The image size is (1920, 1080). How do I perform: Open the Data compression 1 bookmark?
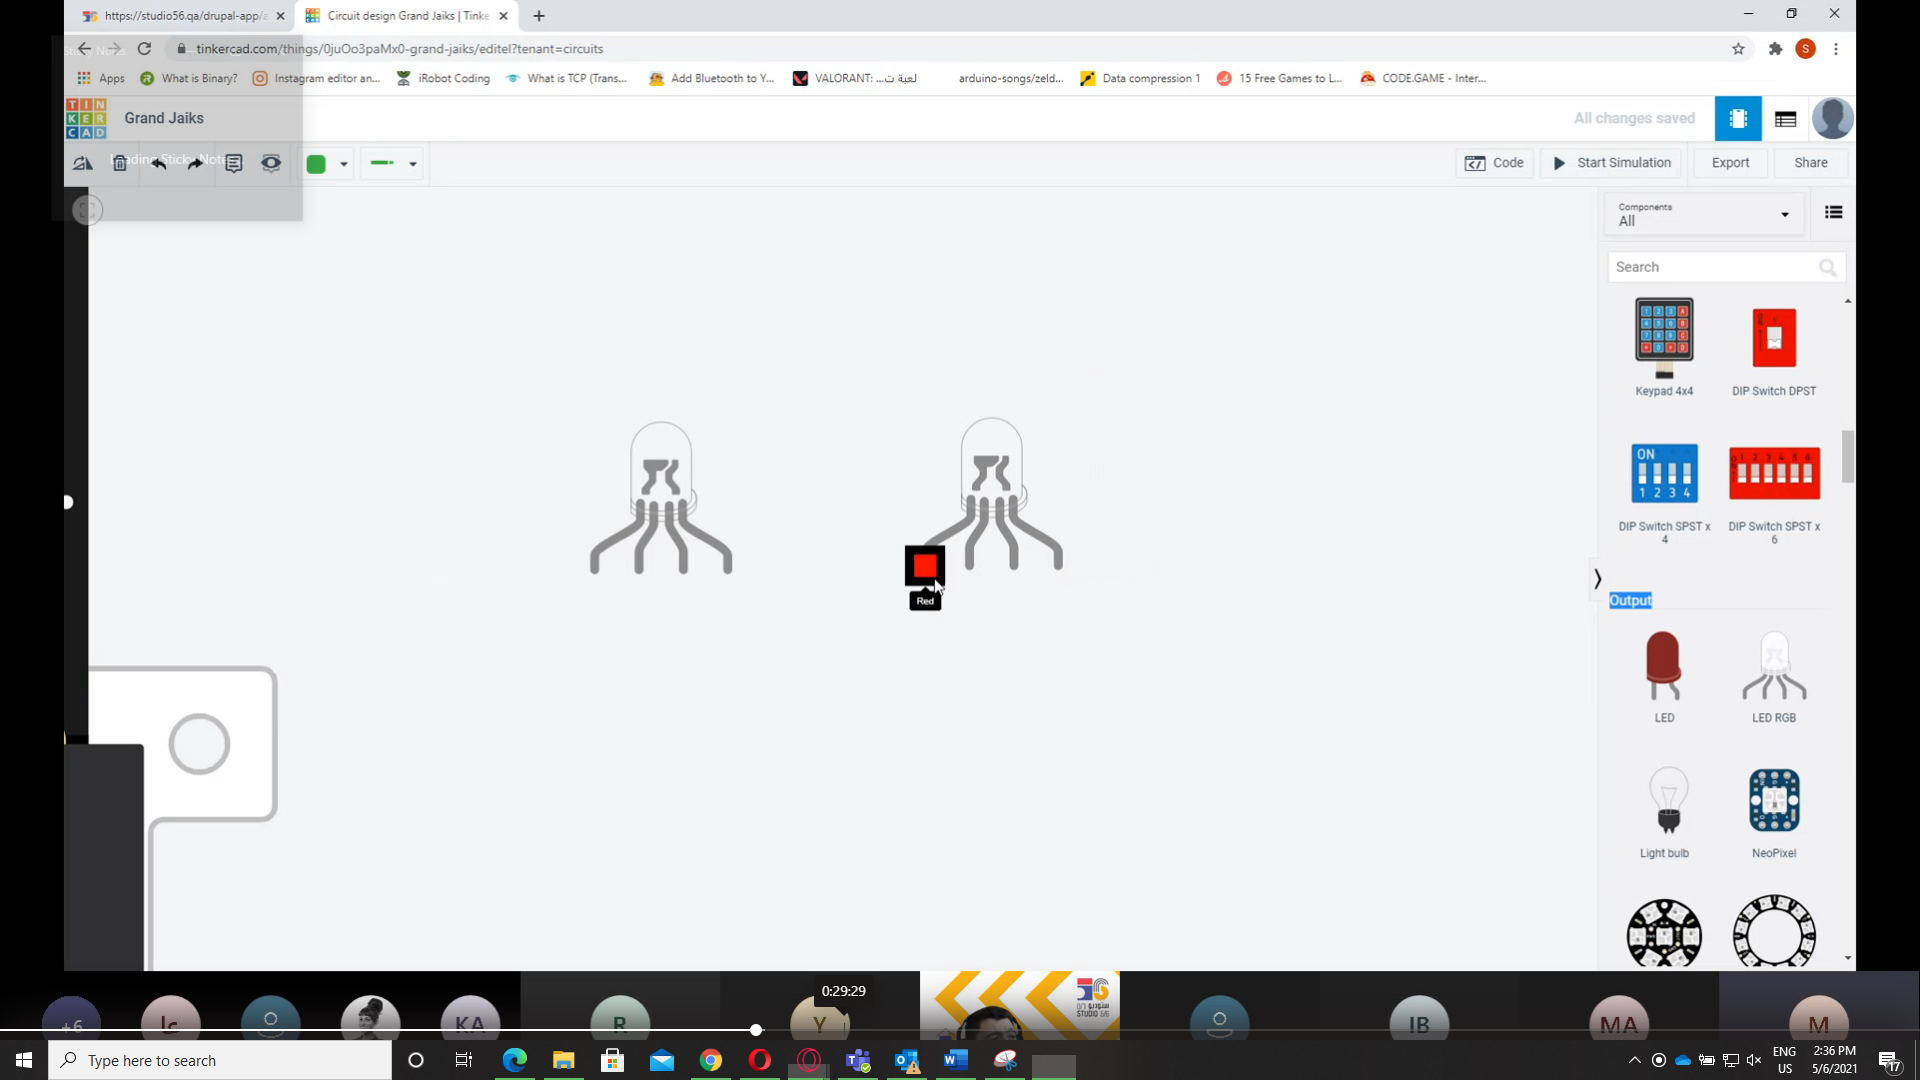(x=1140, y=78)
